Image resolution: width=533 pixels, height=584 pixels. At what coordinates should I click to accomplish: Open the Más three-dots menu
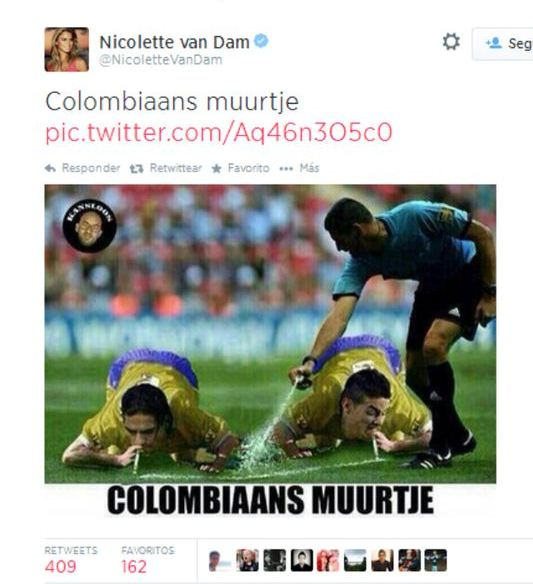pos(286,169)
